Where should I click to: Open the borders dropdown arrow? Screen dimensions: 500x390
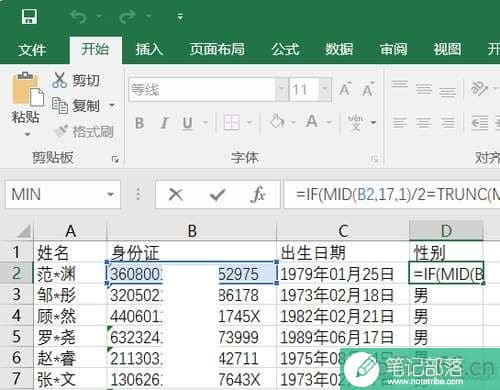(249, 123)
